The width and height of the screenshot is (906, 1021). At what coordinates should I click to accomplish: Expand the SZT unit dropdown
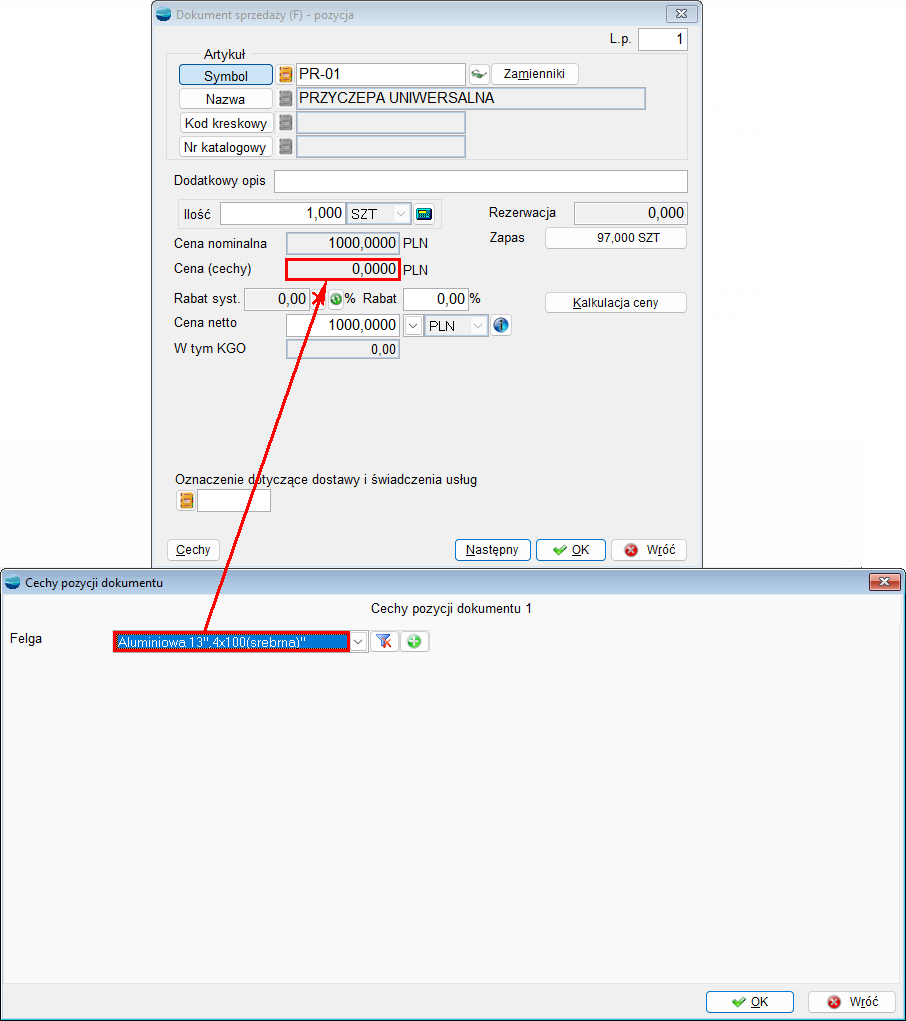[x=401, y=214]
